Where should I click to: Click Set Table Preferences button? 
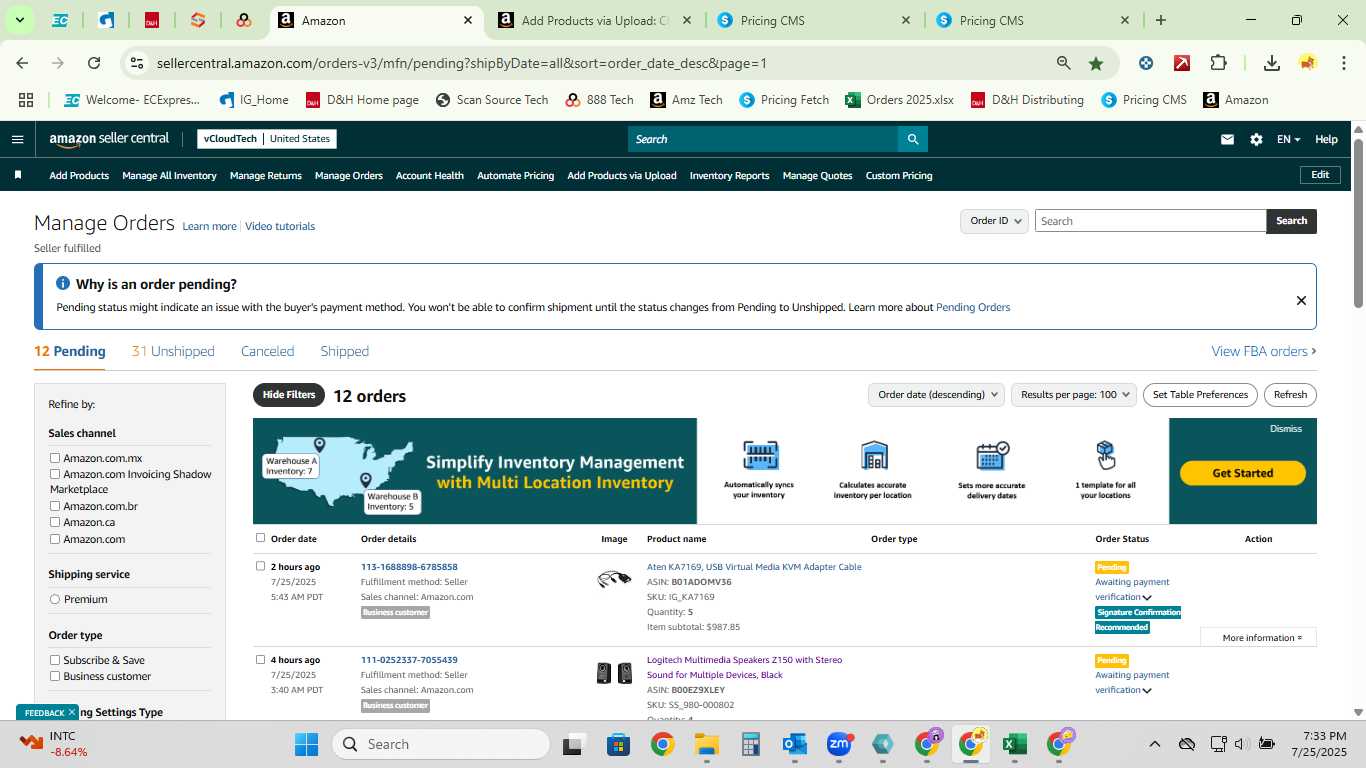(1200, 395)
